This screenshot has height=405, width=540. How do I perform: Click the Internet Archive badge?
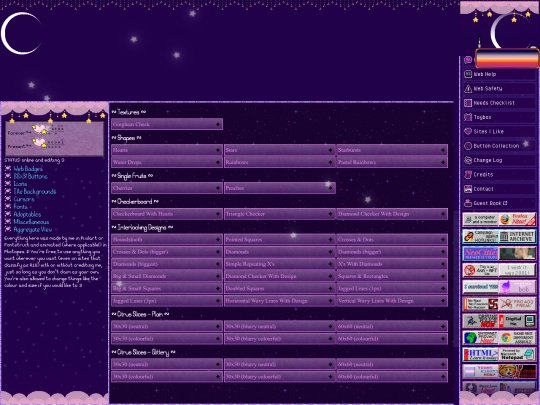point(517,236)
